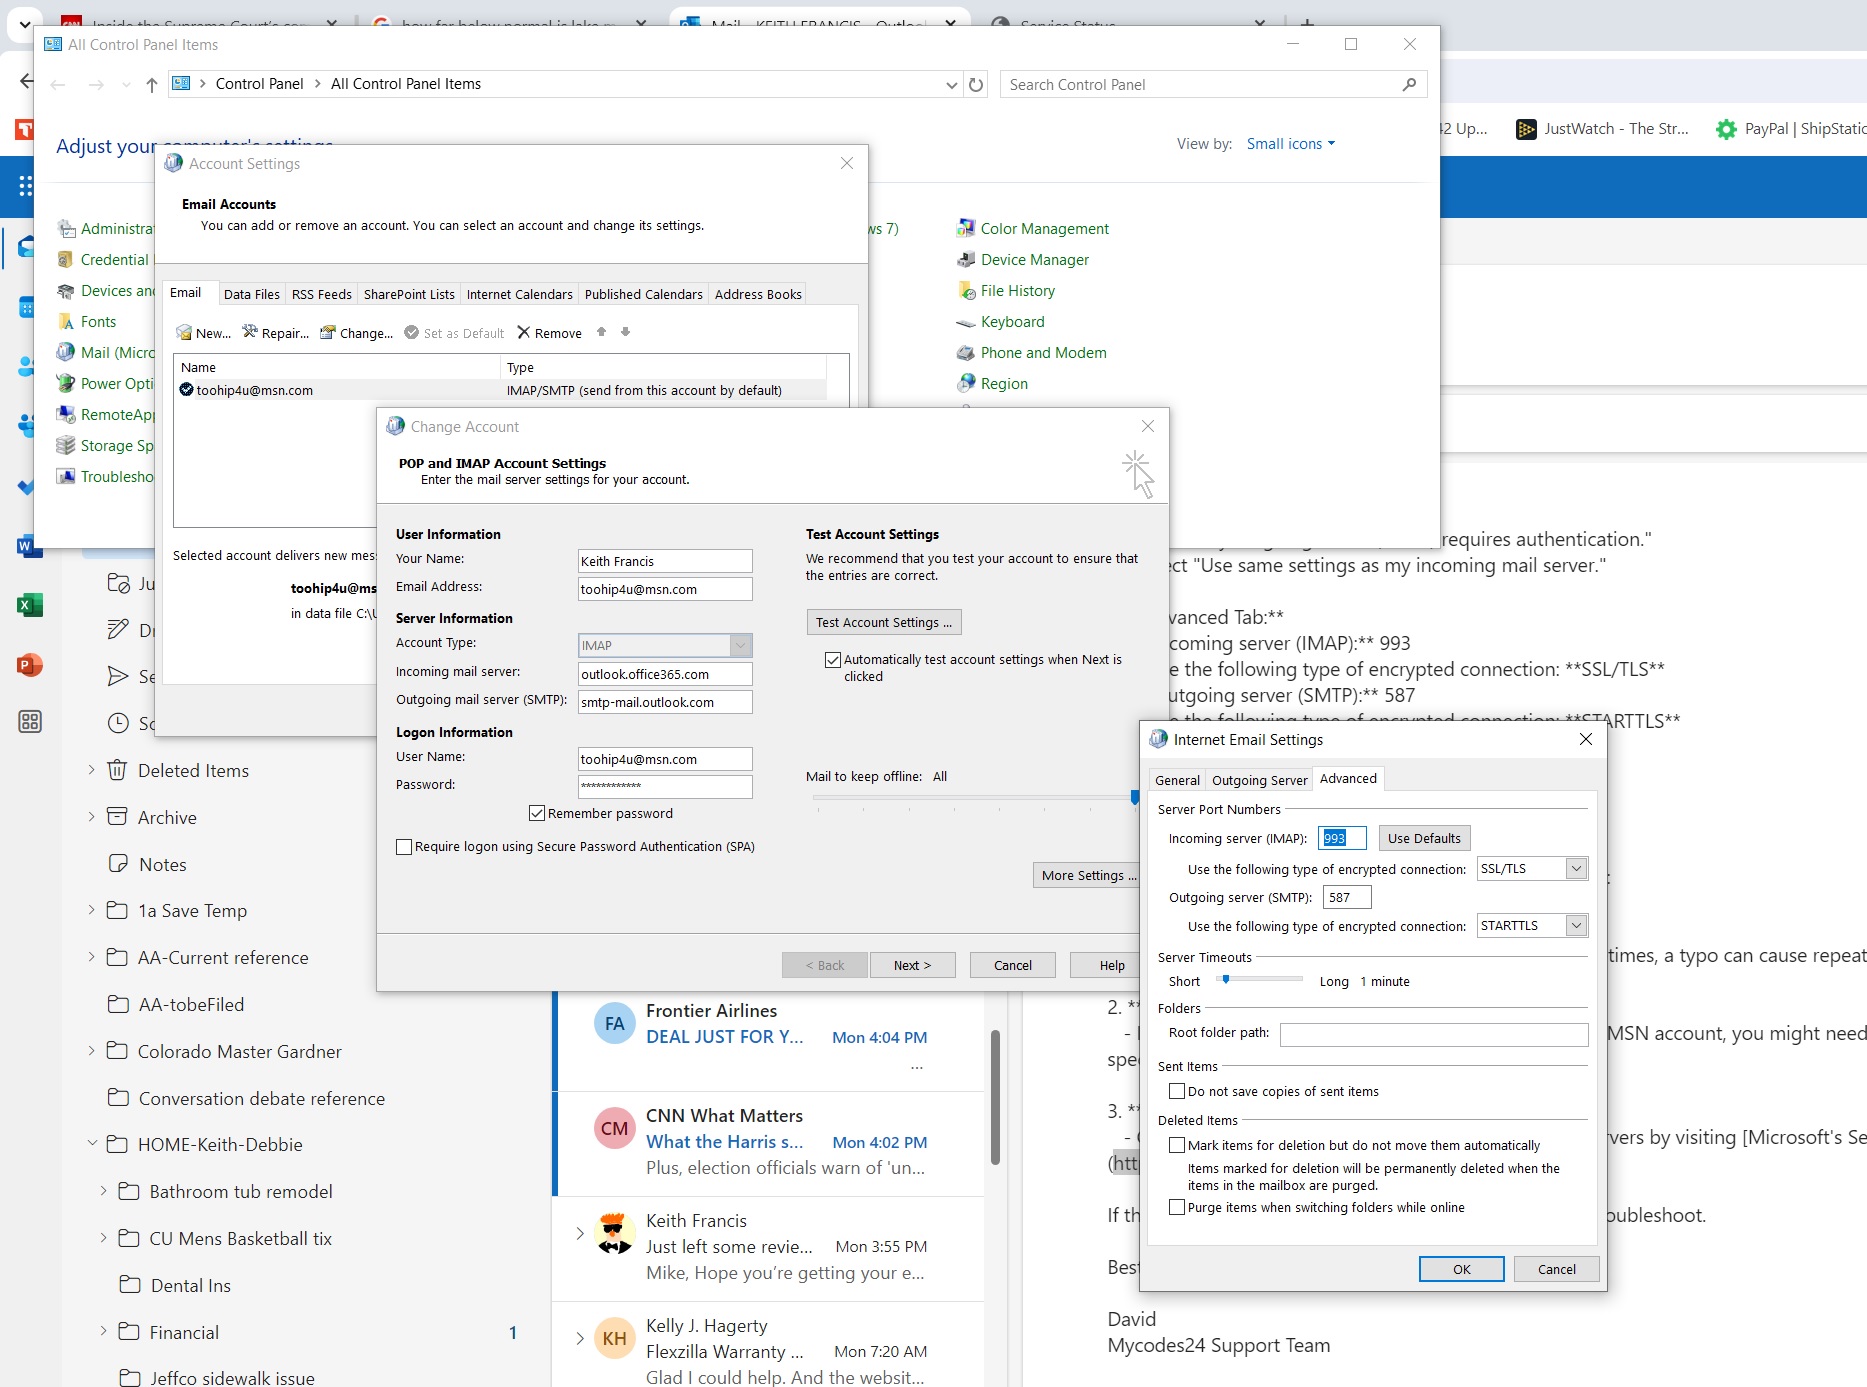Check Do not save copies of sent items
Image resolution: width=1867 pixels, height=1387 pixels.
point(1177,1092)
